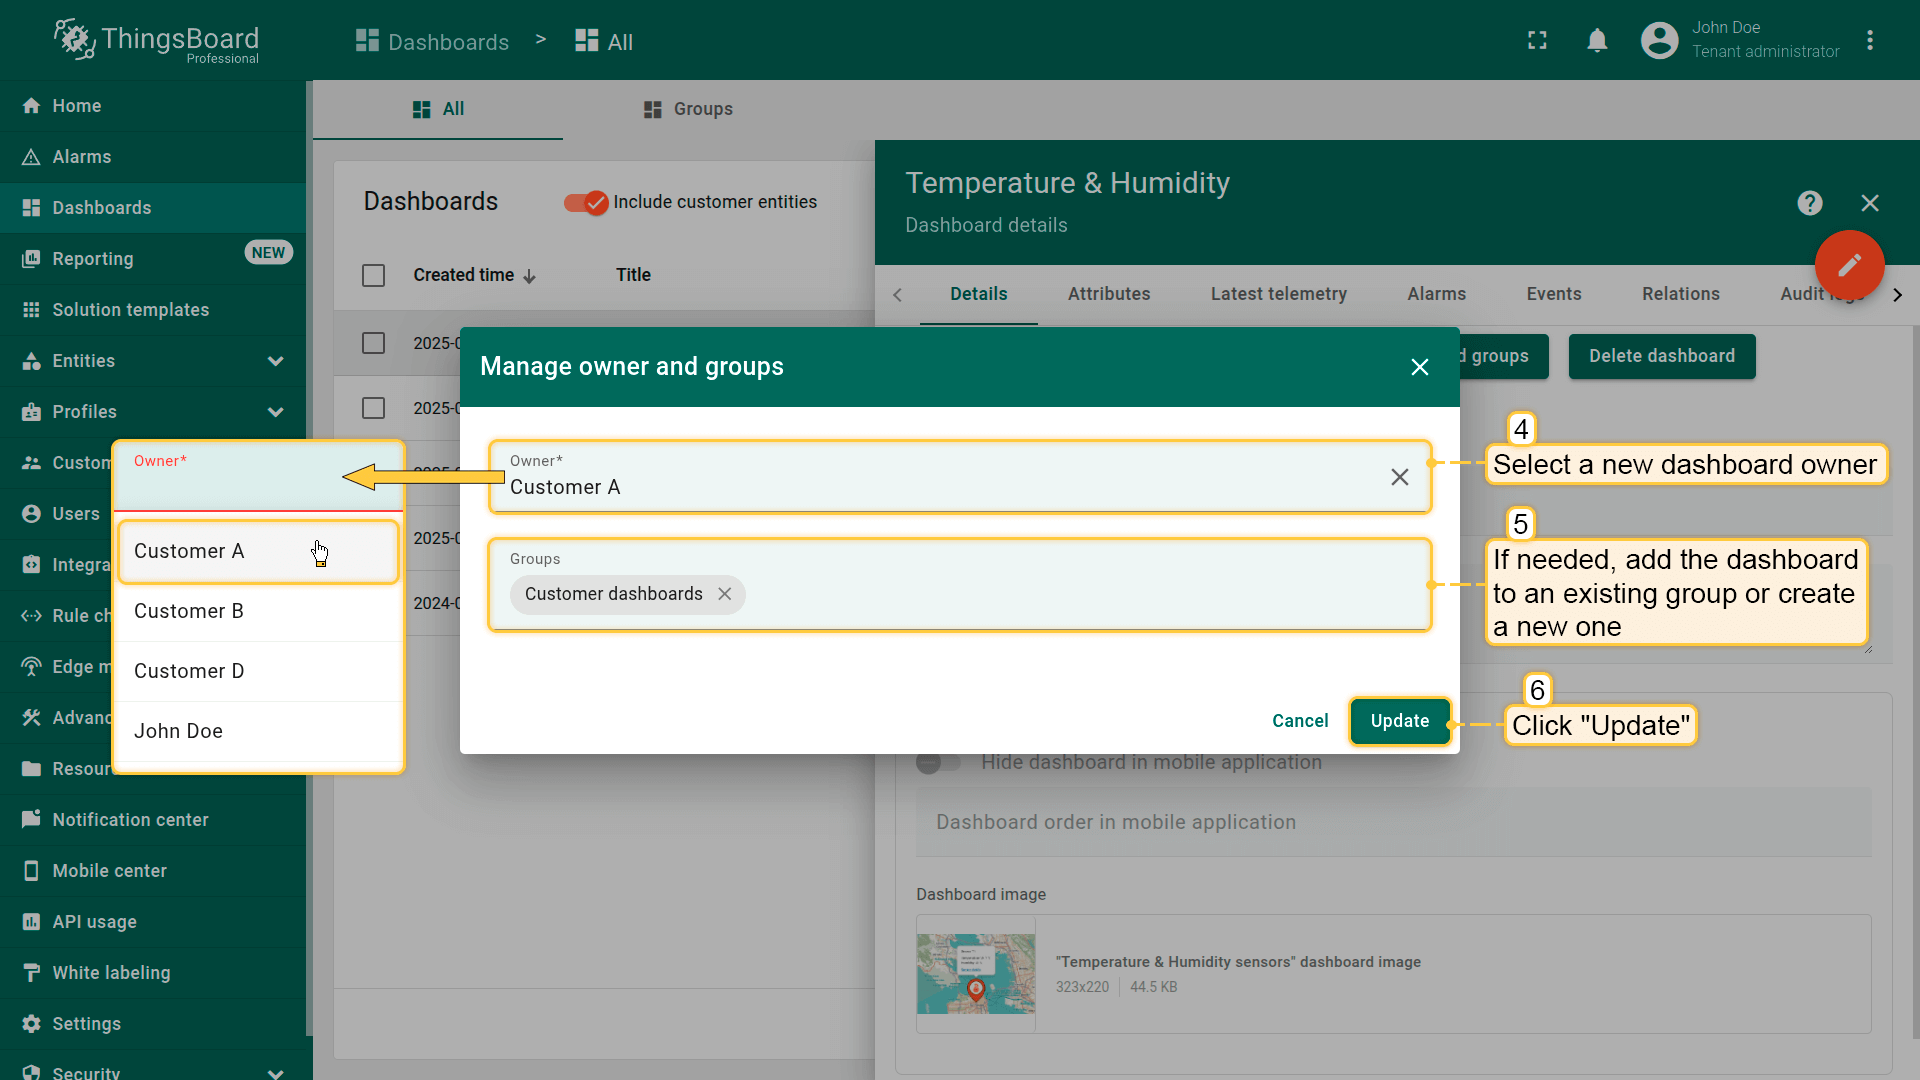Toggle fullscreen mode icon
Image resolution: width=1920 pixels, height=1080 pixels.
pyautogui.click(x=1537, y=41)
